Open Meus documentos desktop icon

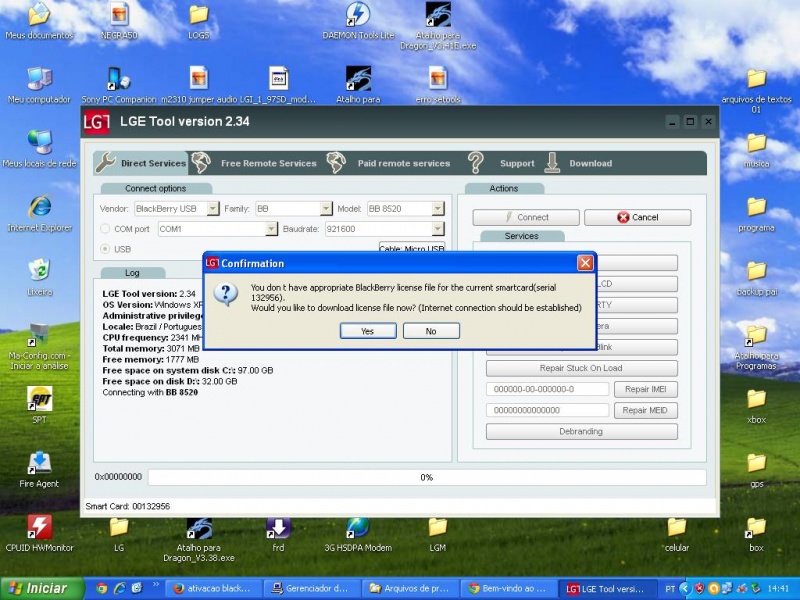tap(39, 21)
